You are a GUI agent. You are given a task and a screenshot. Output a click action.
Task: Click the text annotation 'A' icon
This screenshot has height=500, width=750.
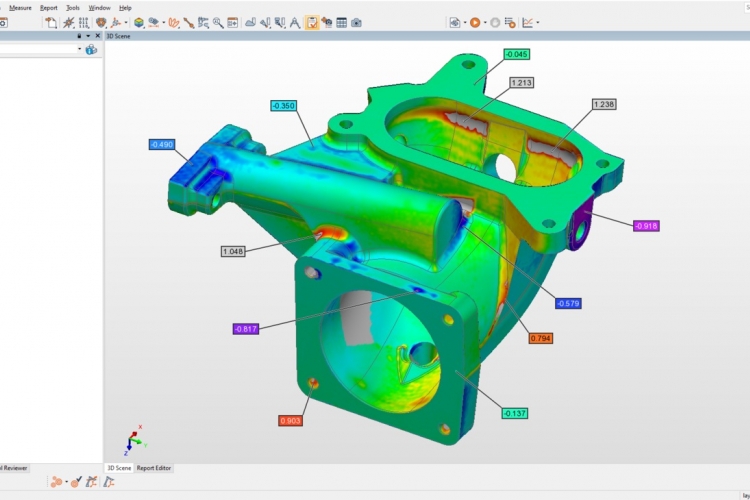pos(295,22)
